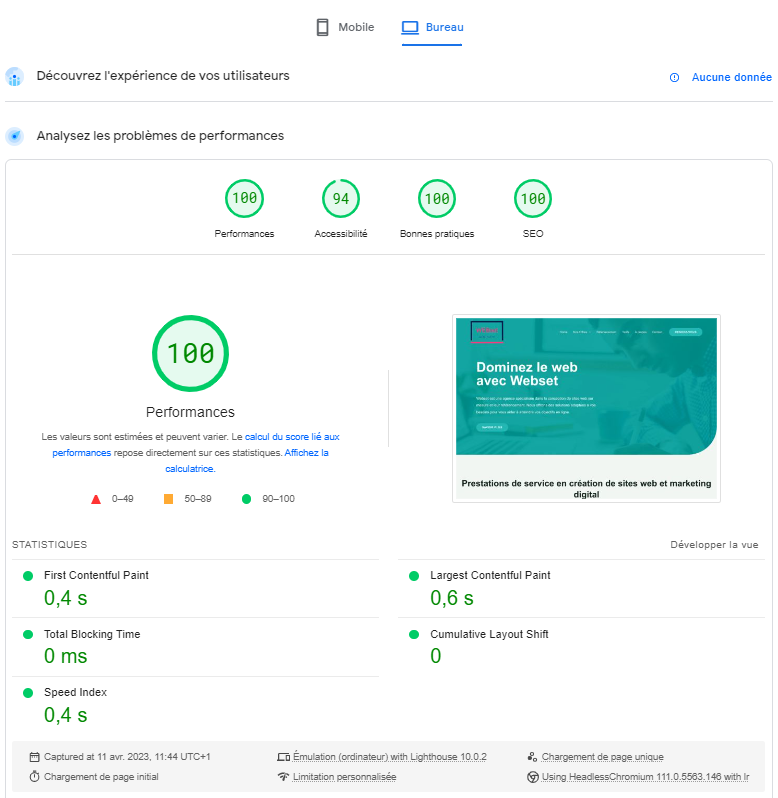Click the calendar icon next to capture date
778x798 pixels.
pyautogui.click(x=35, y=757)
